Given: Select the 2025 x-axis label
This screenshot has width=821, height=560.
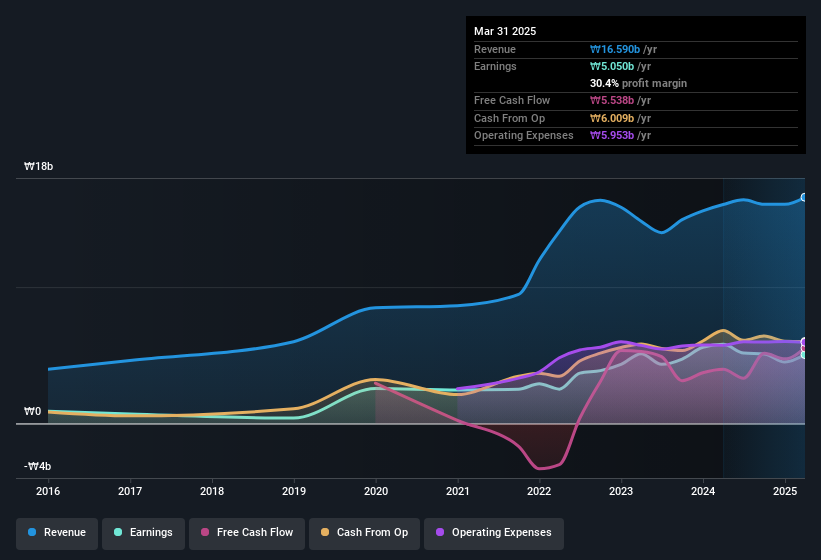Looking at the screenshot, I should click(x=785, y=491).
